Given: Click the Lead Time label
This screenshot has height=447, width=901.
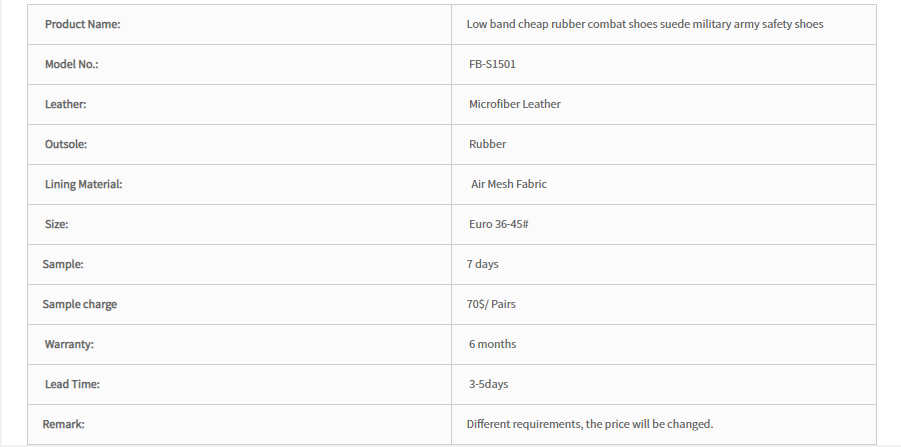Looking at the screenshot, I should coord(72,384).
